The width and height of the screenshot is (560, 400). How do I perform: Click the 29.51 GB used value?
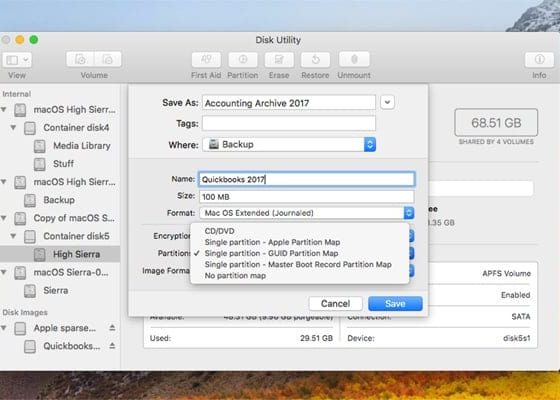tap(316, 338)
